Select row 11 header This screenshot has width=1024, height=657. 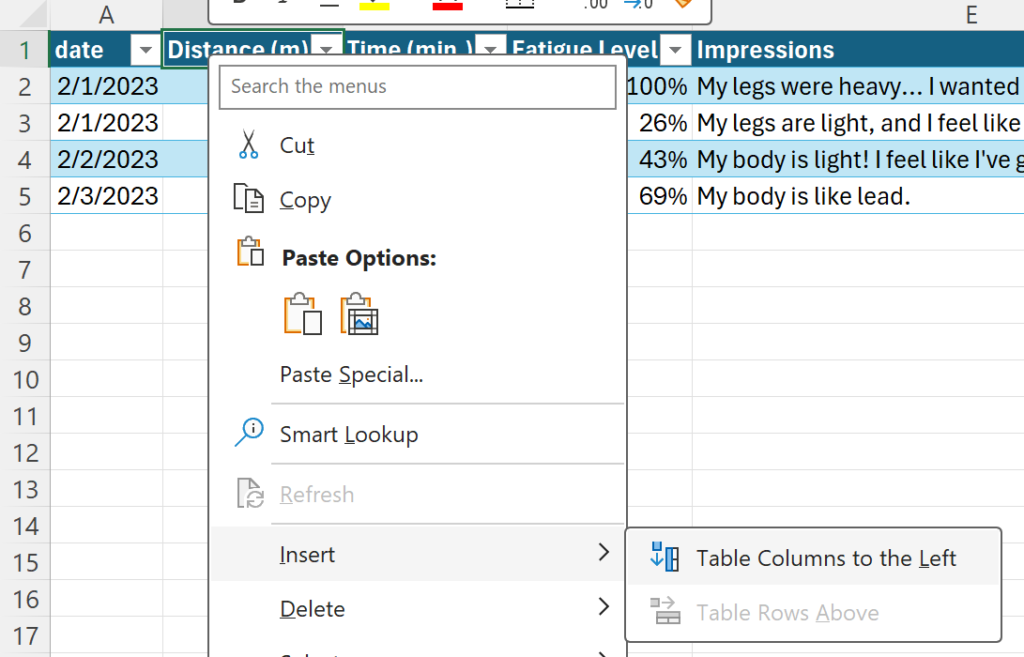pos(25,415)
